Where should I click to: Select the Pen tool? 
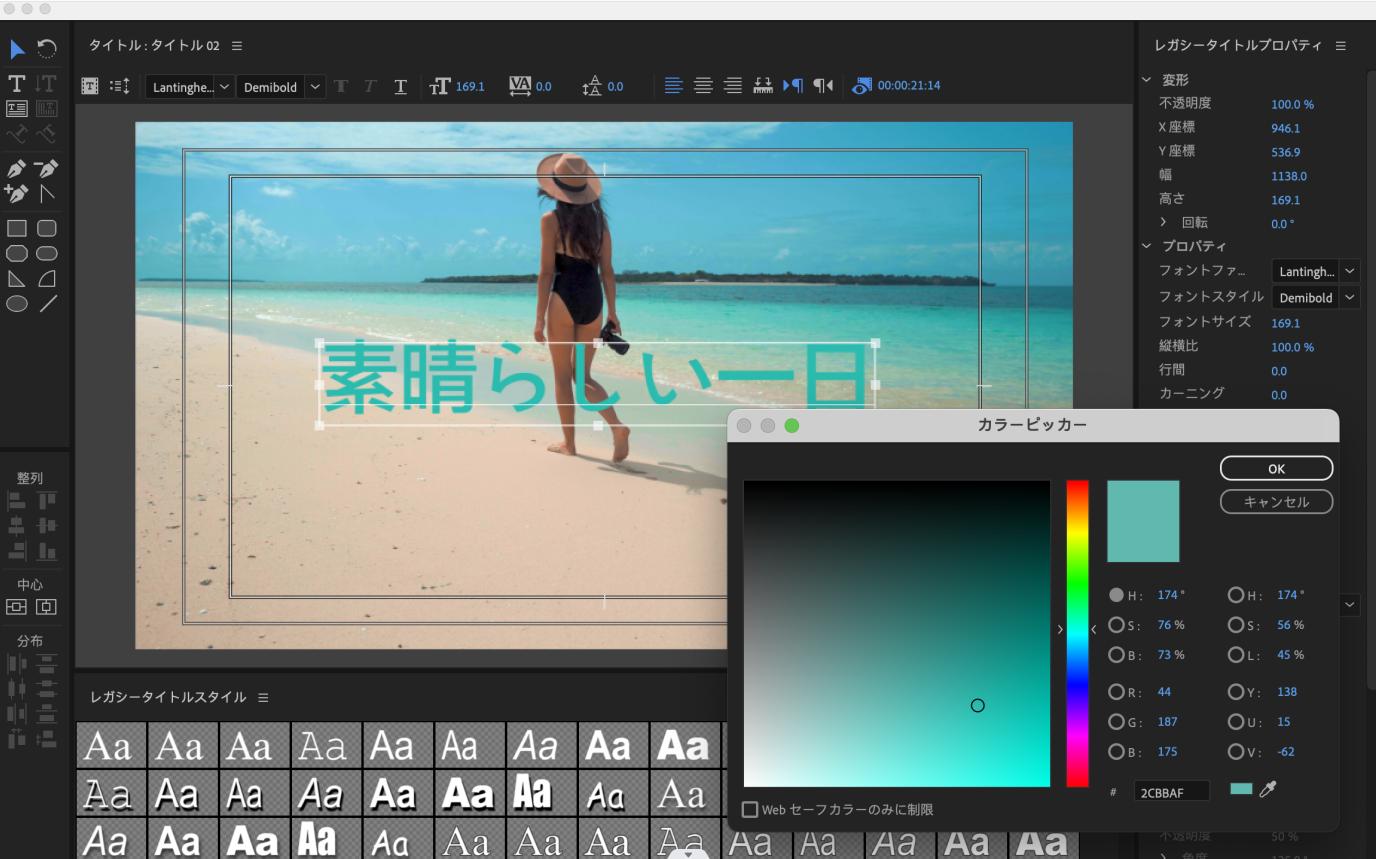coord(17,168)
